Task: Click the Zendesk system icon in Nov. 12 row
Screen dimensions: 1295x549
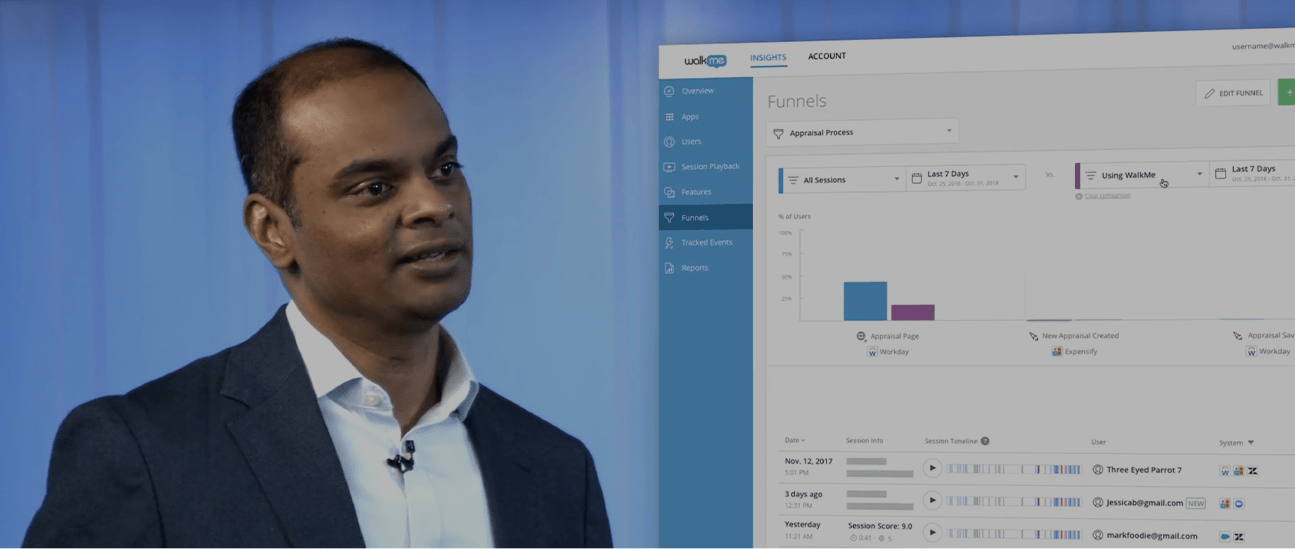Action: (x=1253, y=471)
